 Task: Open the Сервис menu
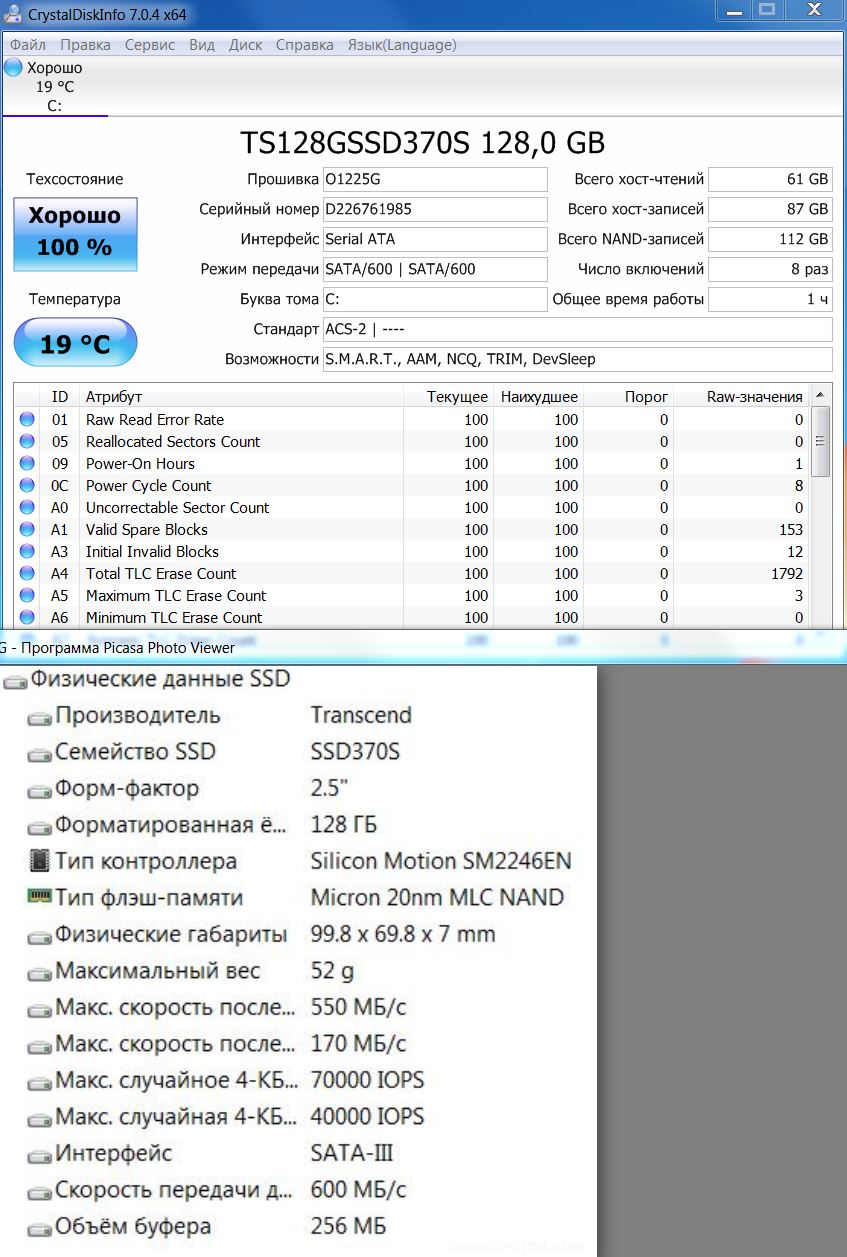pyautogui.click(x=150, y=45)
